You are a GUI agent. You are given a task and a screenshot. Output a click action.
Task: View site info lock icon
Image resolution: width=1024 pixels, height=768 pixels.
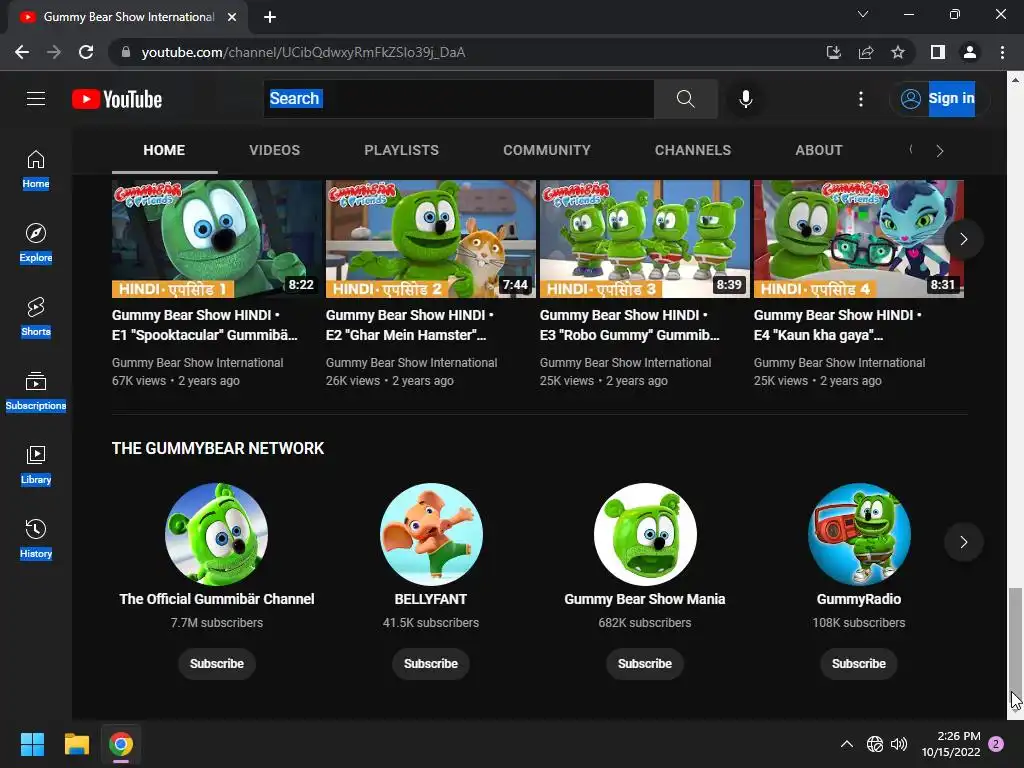126,52
